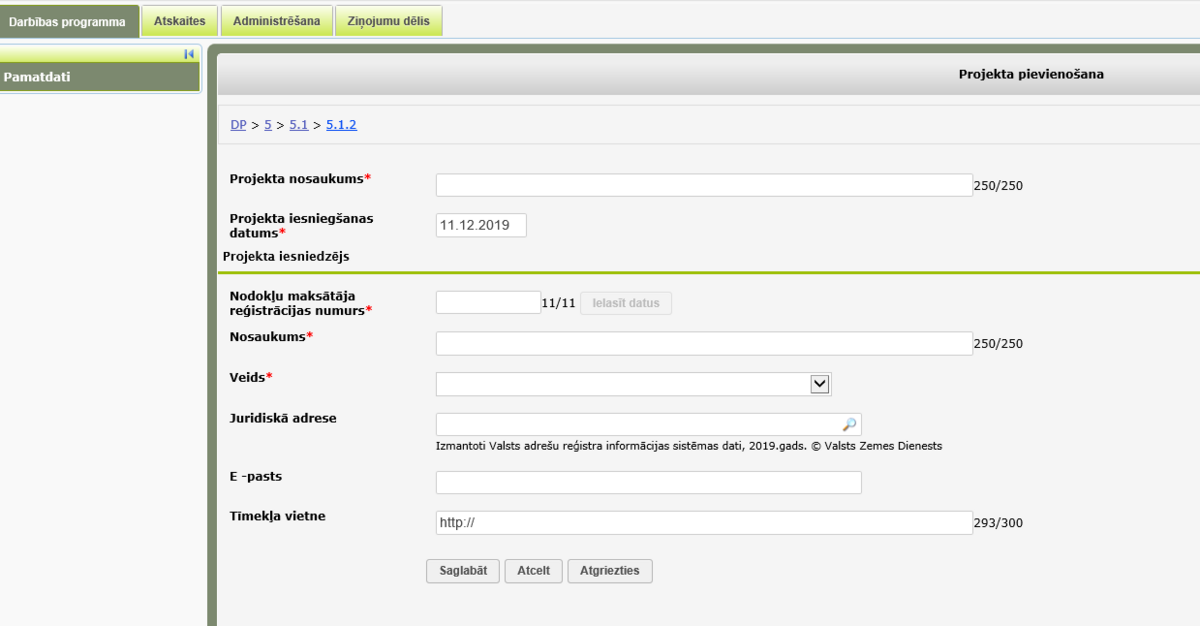This screenshot has height=626, width=1200.
Task: Click the Projekta iesniegšanas datums field
Action: (481, 225)
